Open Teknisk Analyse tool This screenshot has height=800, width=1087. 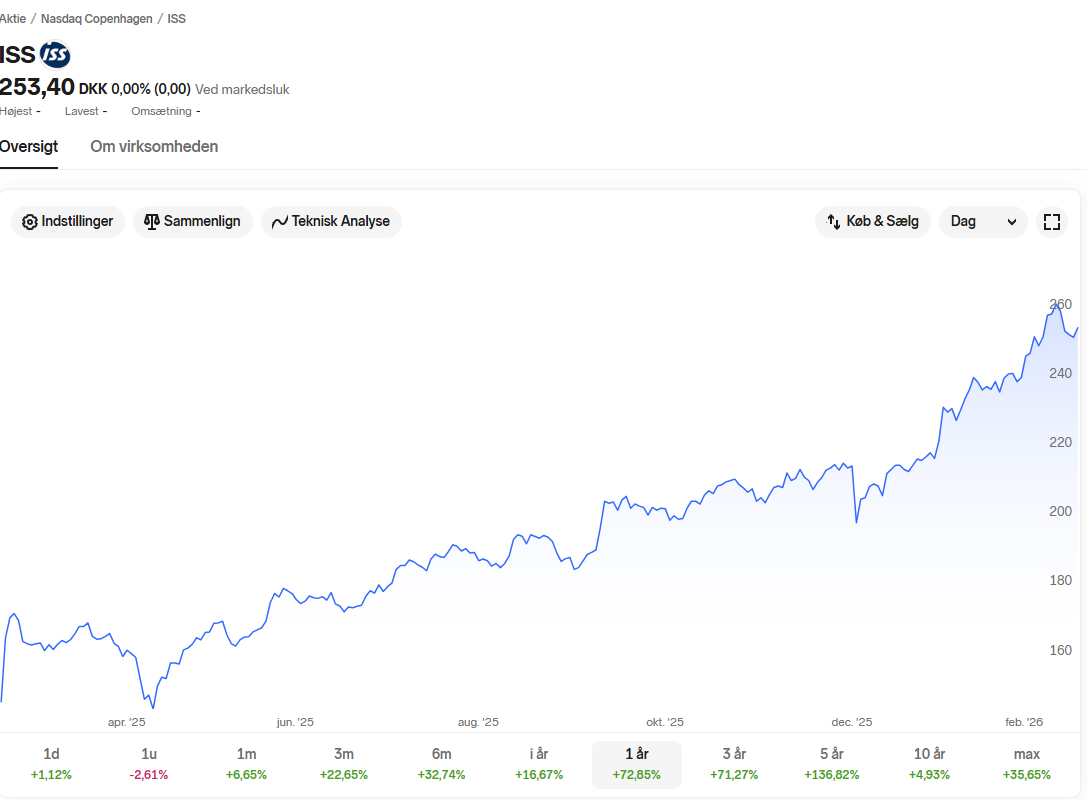(331, 222)
